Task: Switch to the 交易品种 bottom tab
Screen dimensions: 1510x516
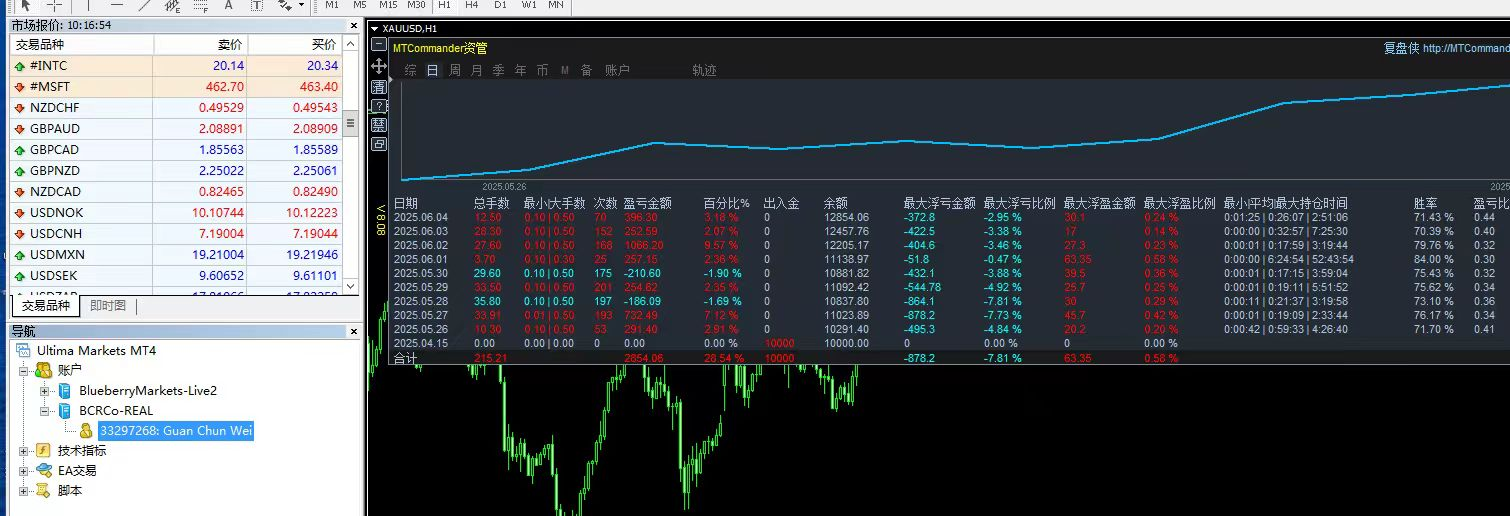Action: pyautogui.click(x=44, y=306)
